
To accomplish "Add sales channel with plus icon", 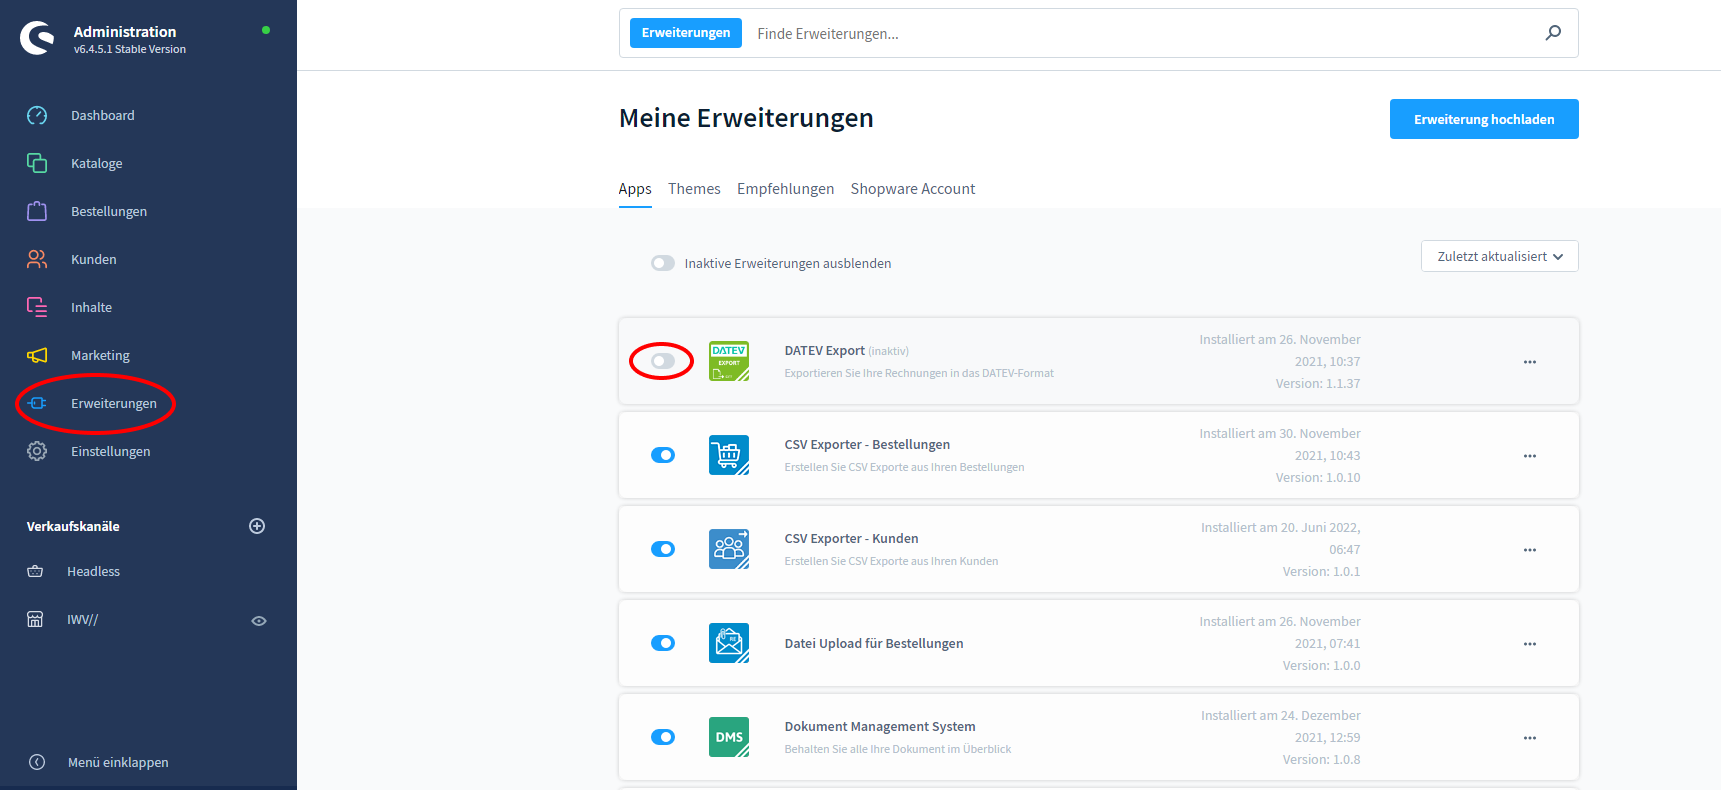I will pos(257,526).
